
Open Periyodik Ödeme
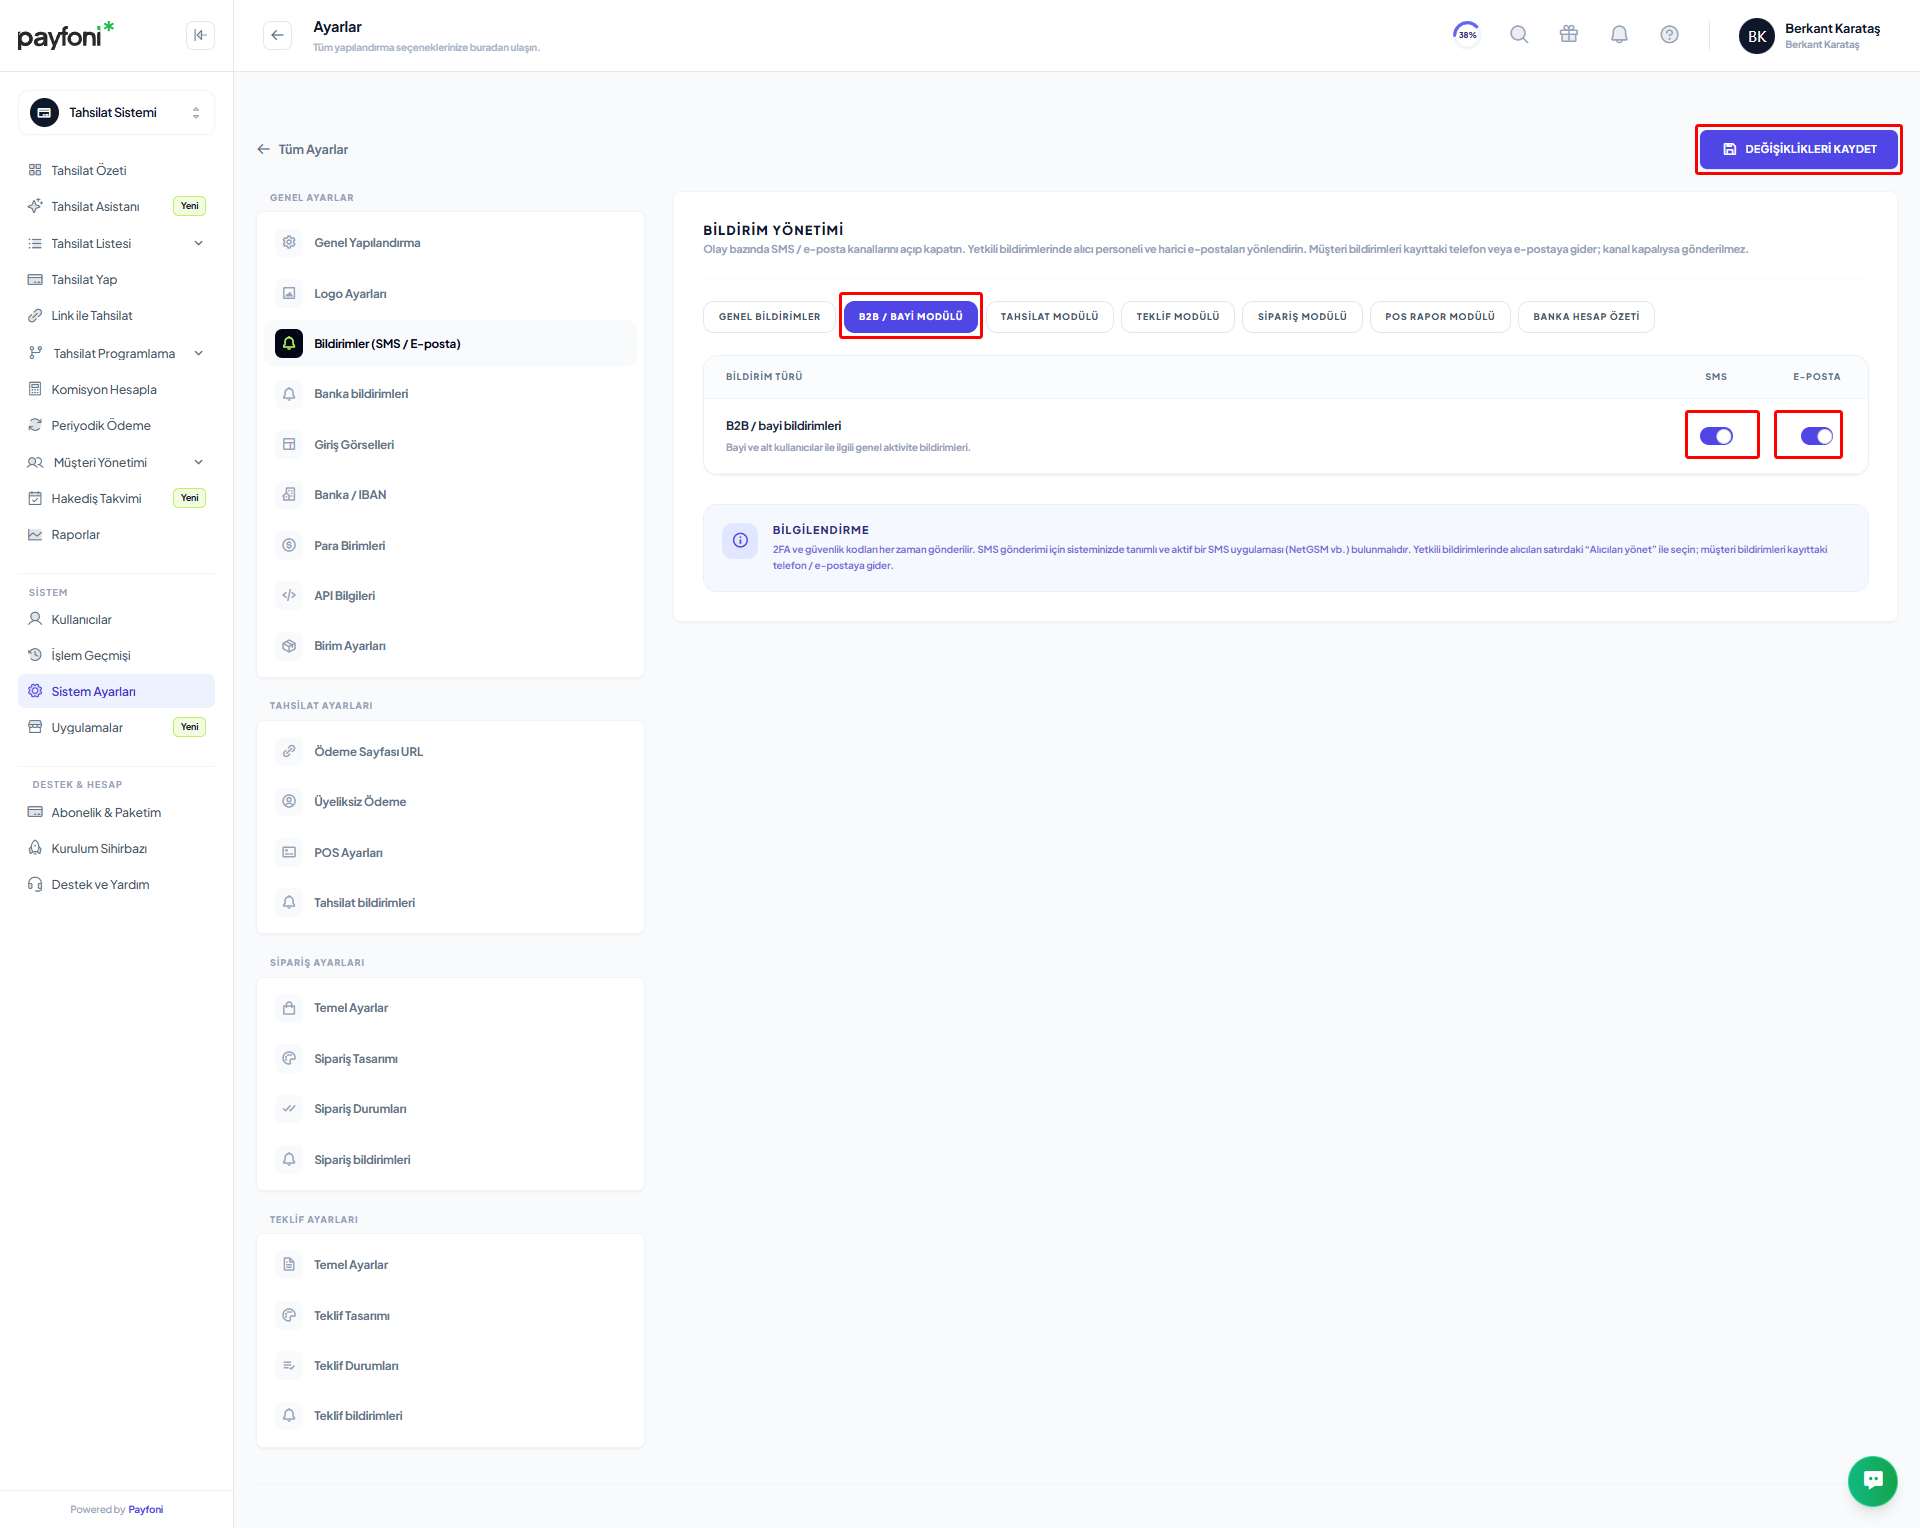(x=116, y=425)
